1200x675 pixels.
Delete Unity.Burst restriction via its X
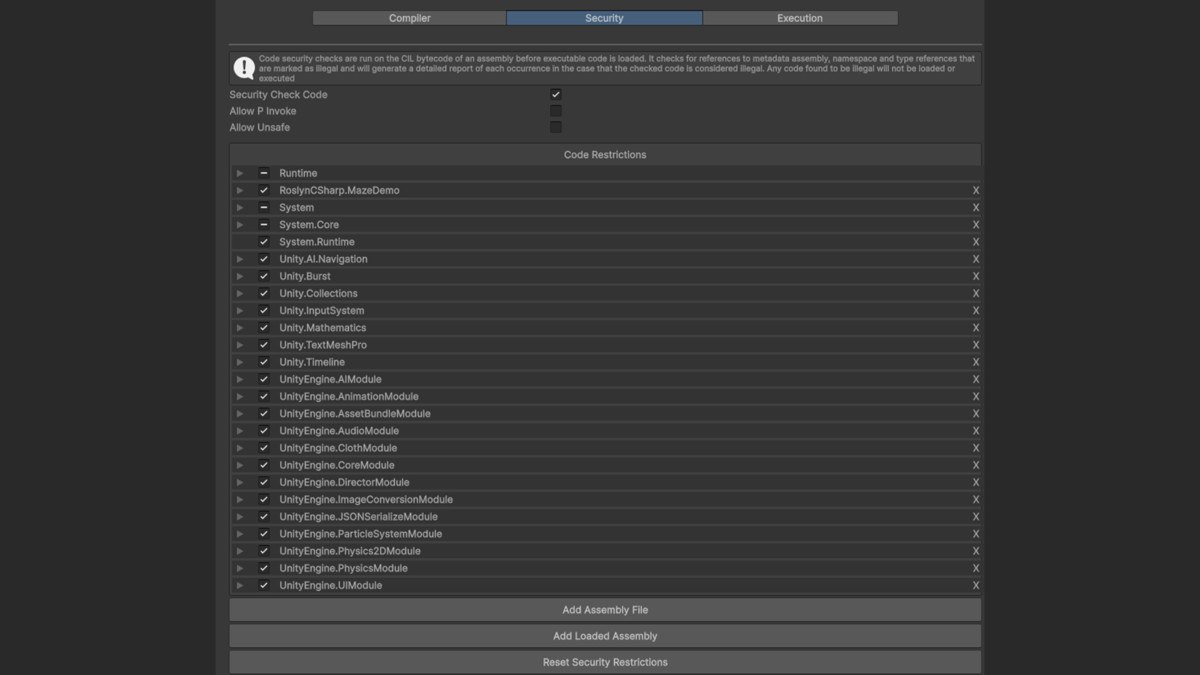[x=976, y=276]
